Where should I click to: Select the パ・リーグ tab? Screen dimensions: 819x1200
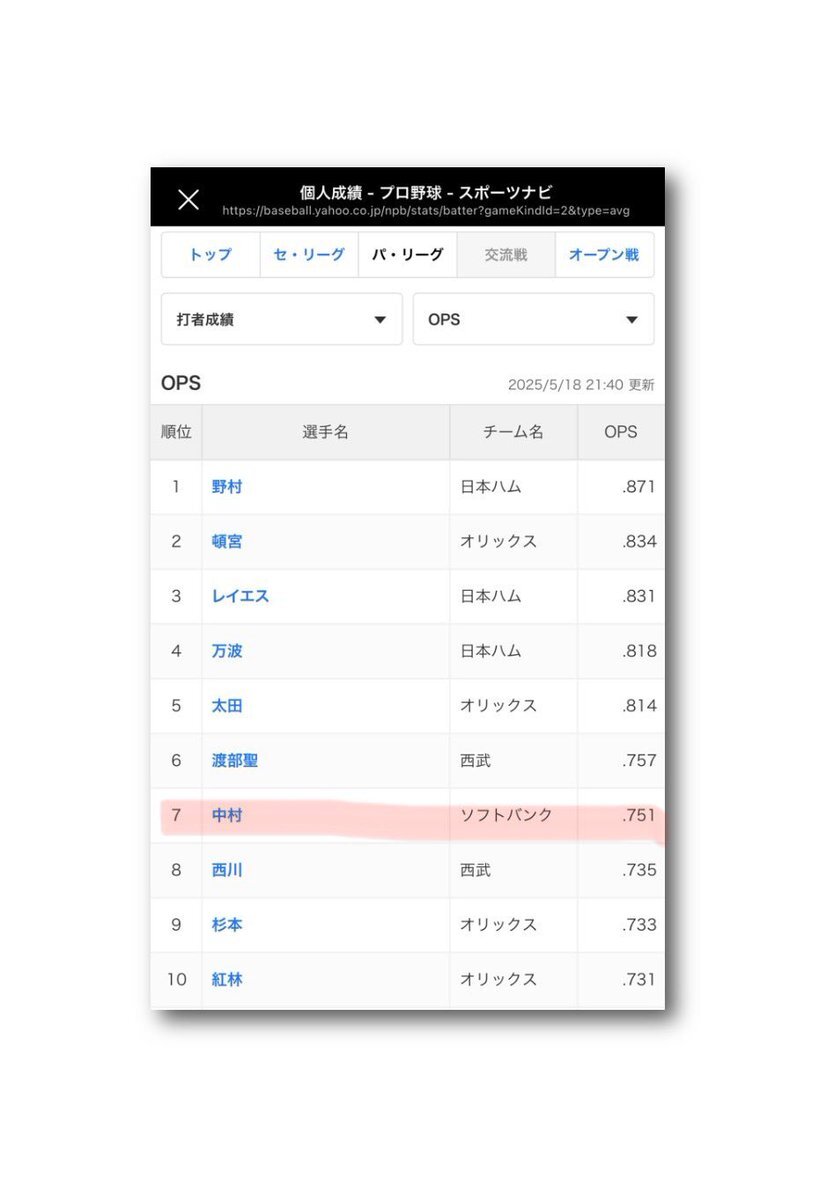tap(408, 255)
